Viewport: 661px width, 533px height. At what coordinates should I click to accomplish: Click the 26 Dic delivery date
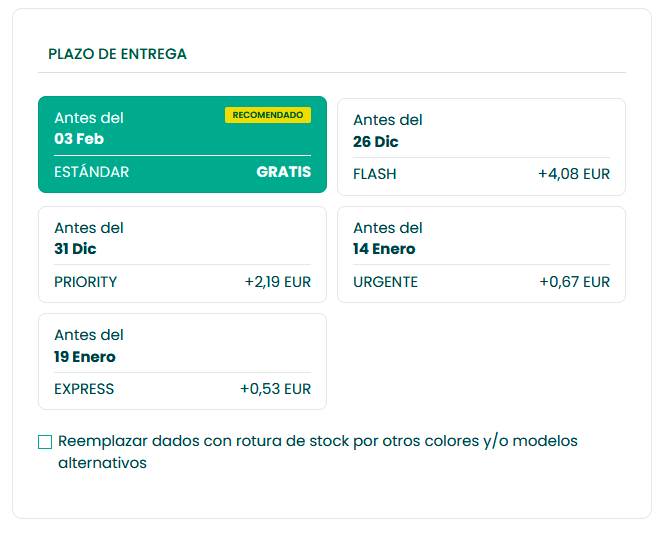point(376,142)
